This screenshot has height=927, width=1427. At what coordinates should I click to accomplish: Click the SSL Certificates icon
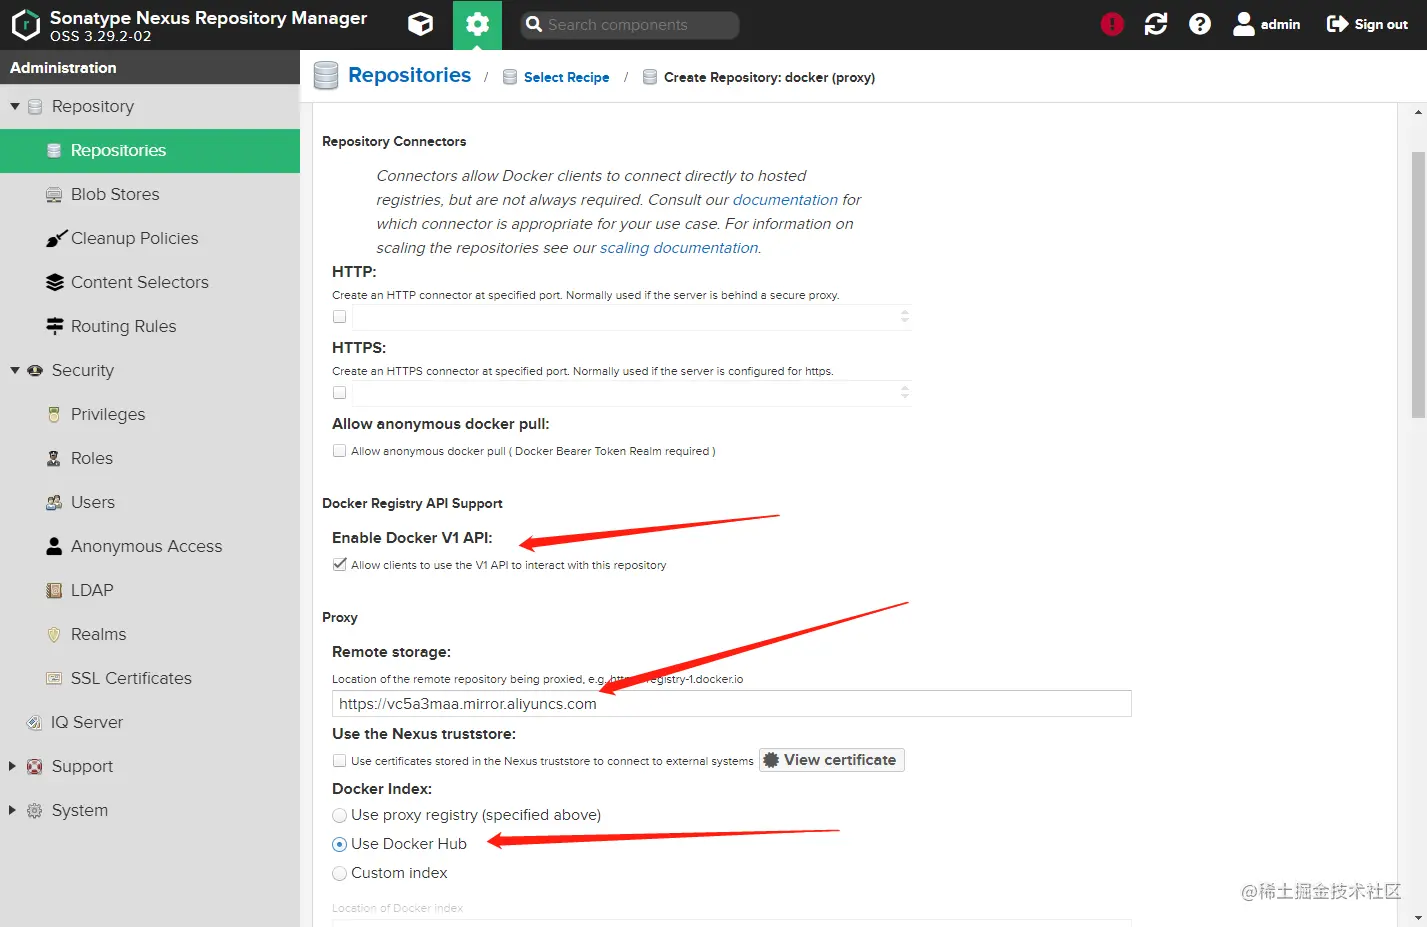point(54,678)
